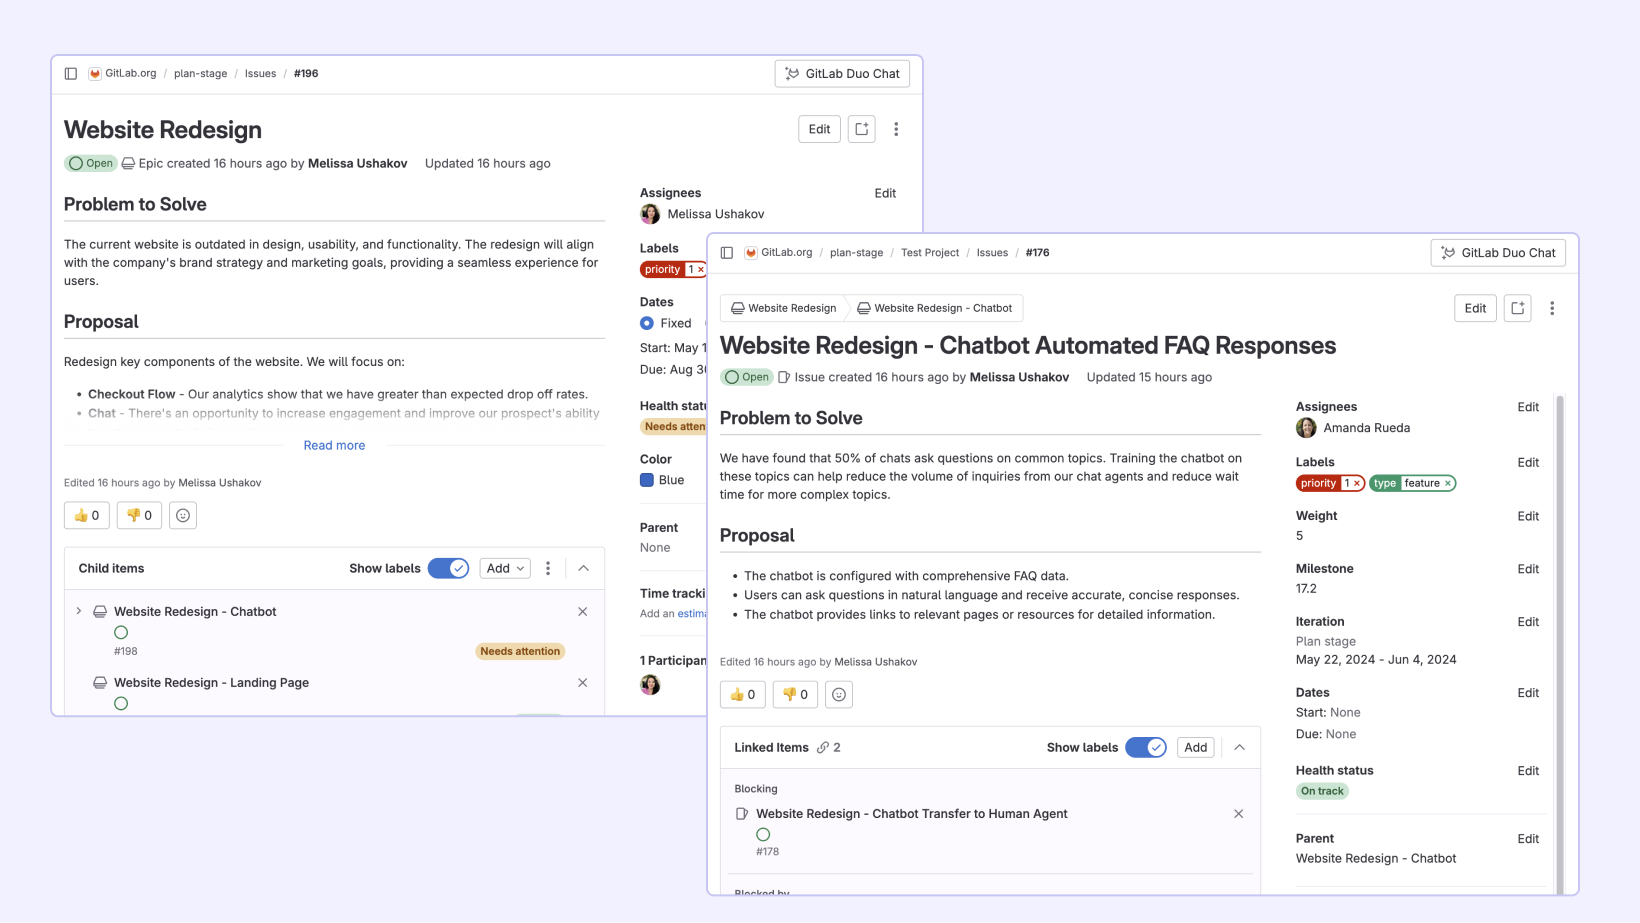1640x923 pixels.
Task: Add an emoji reaction using the smiley icon
Action: [839, 694]
